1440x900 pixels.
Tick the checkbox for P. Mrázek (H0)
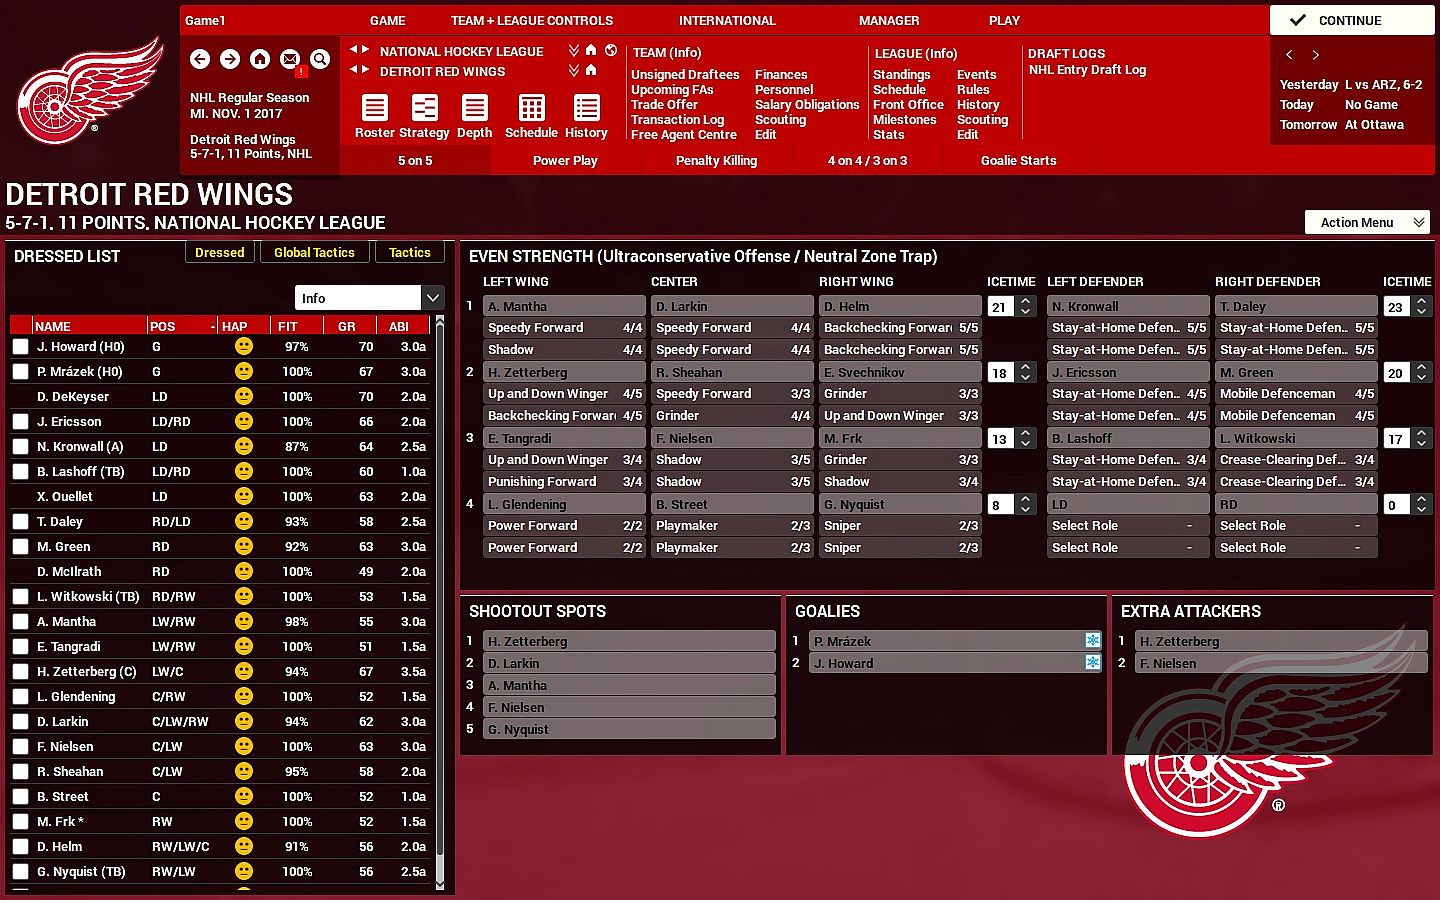point(20,371)
